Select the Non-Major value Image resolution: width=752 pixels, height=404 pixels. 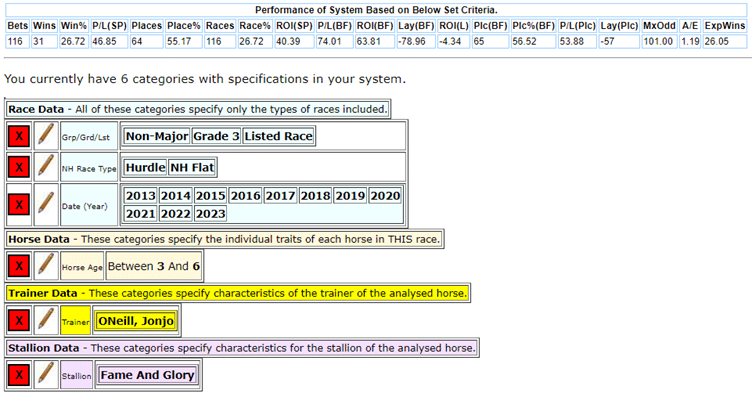(x=157, y=136)
